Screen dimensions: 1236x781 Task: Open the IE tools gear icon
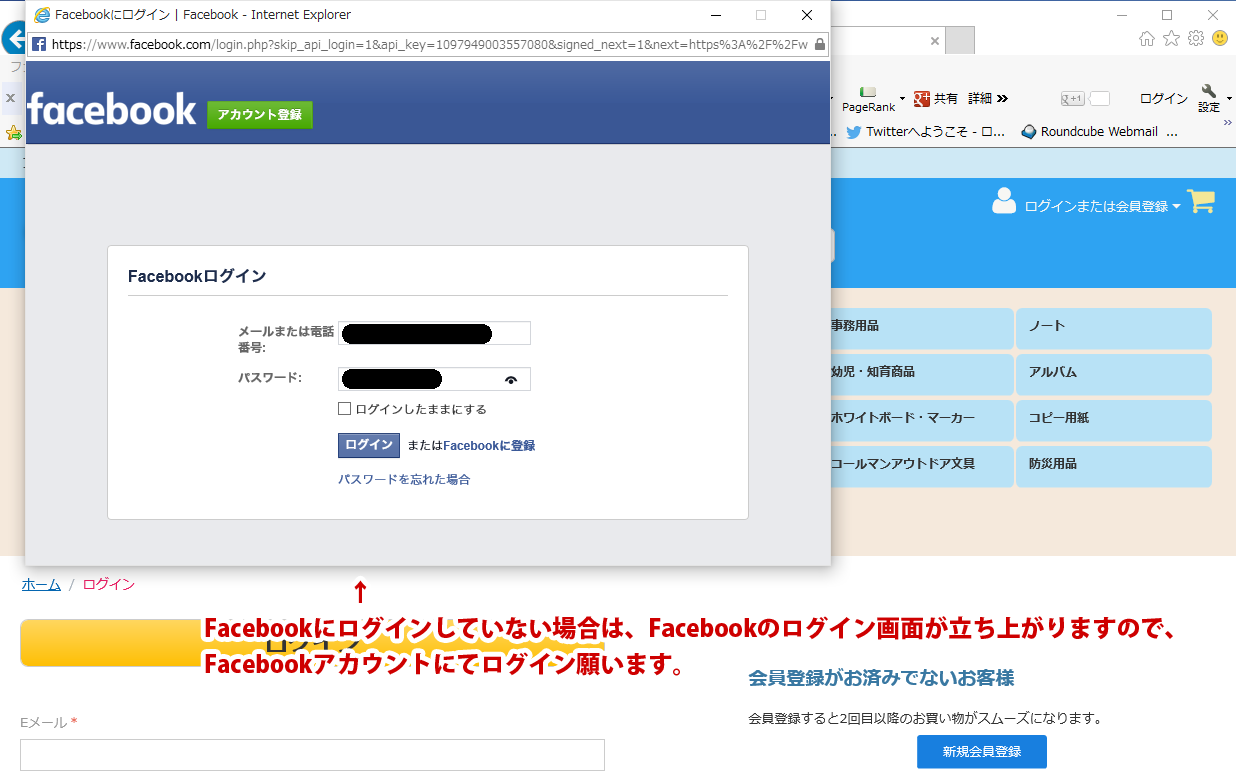[1196, 38]
